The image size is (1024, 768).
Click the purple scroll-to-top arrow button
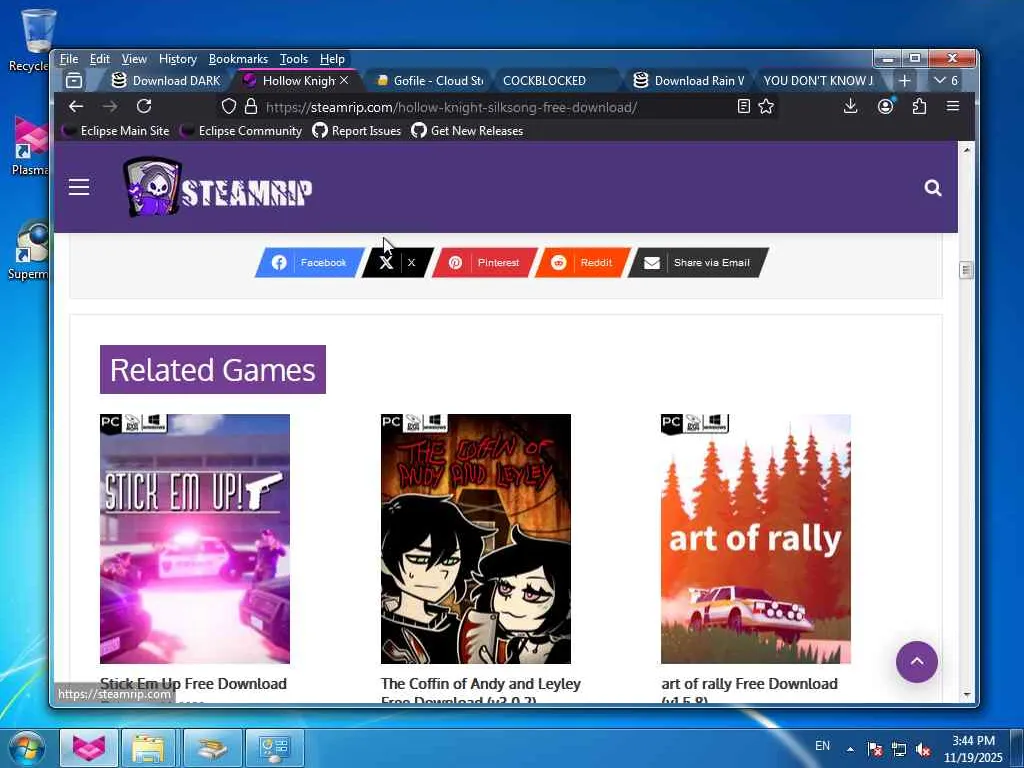(x=916, y=662)
